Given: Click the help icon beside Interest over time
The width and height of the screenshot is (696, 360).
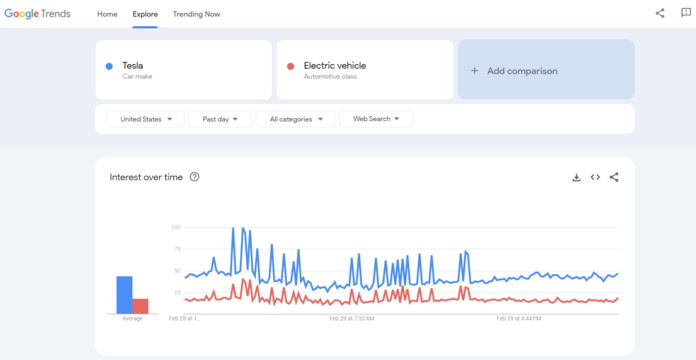Looking at the screenshot, I should point(194,177).
